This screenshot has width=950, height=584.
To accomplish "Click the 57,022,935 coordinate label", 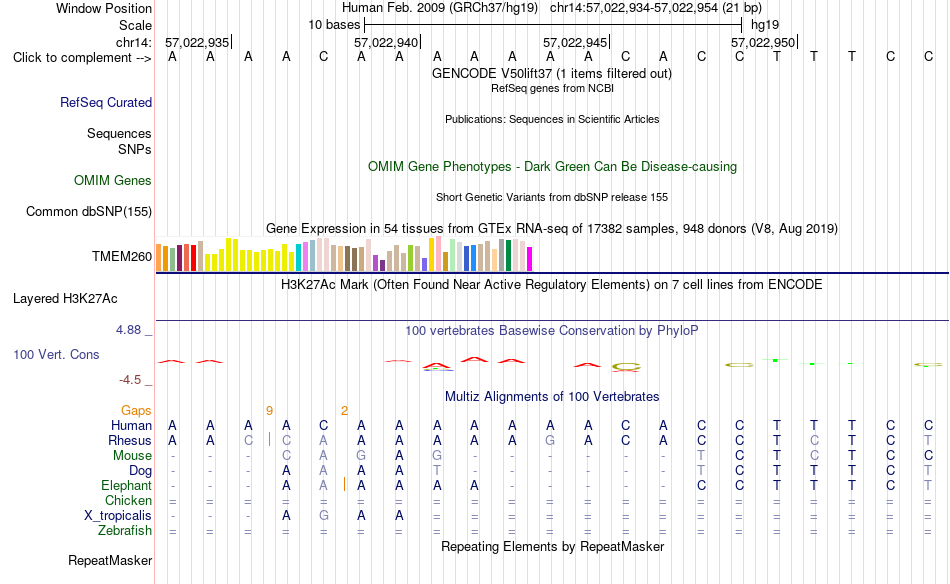I will click(197, 42).
